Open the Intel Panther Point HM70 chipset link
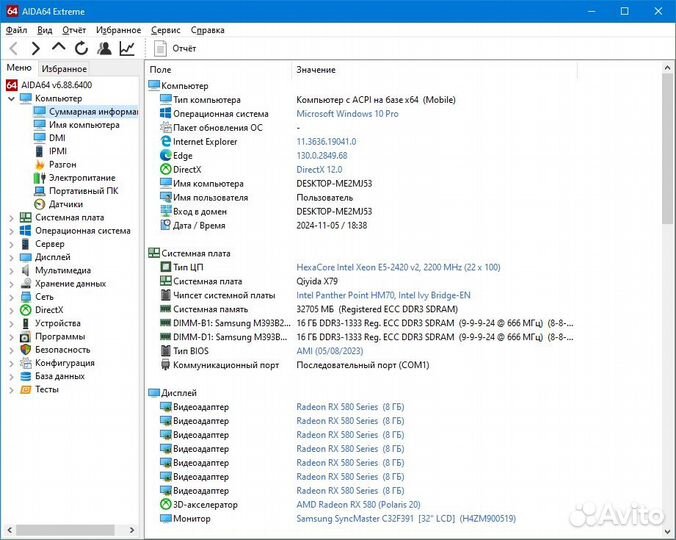The width and height of the screenshot is (676, 540). click(x=383, y=295)
